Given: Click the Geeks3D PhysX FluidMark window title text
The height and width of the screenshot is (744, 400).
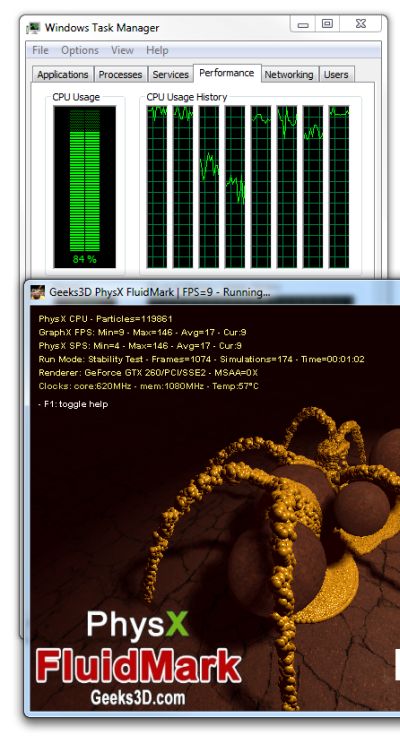Looking at the screenshot, I should point(160,292).
